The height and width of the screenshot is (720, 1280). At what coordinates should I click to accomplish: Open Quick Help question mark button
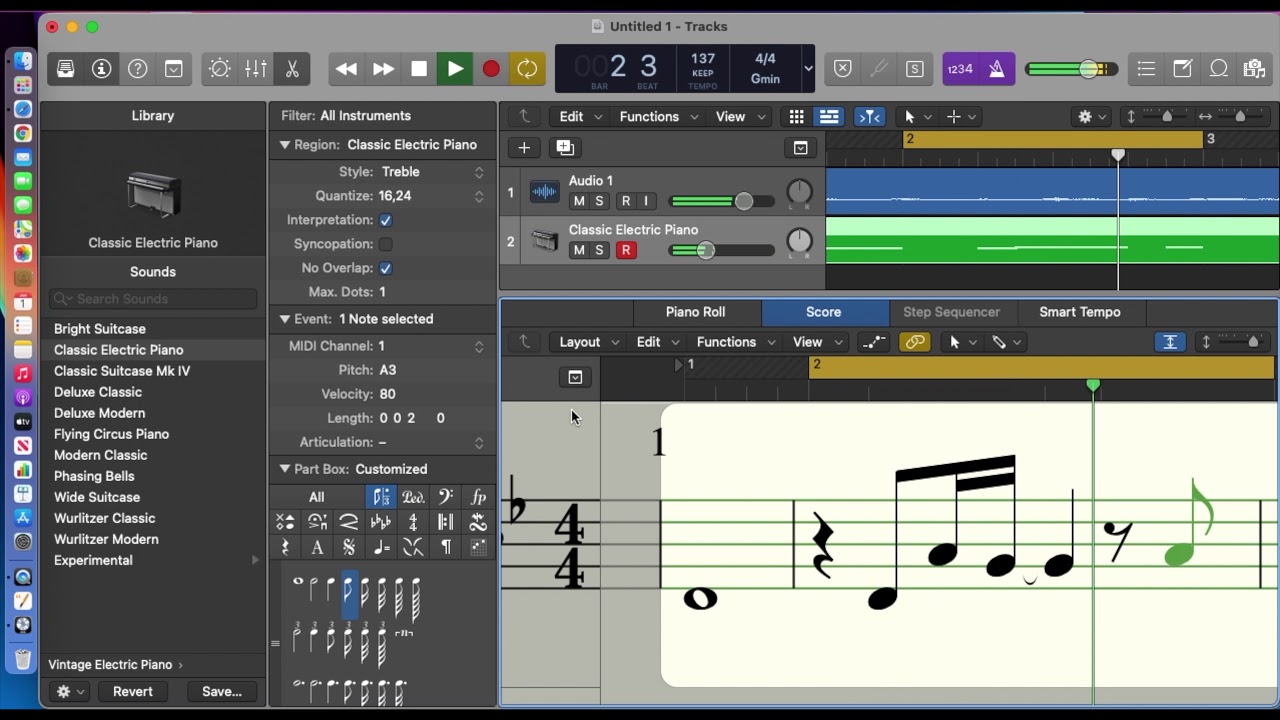click(138, 69)
